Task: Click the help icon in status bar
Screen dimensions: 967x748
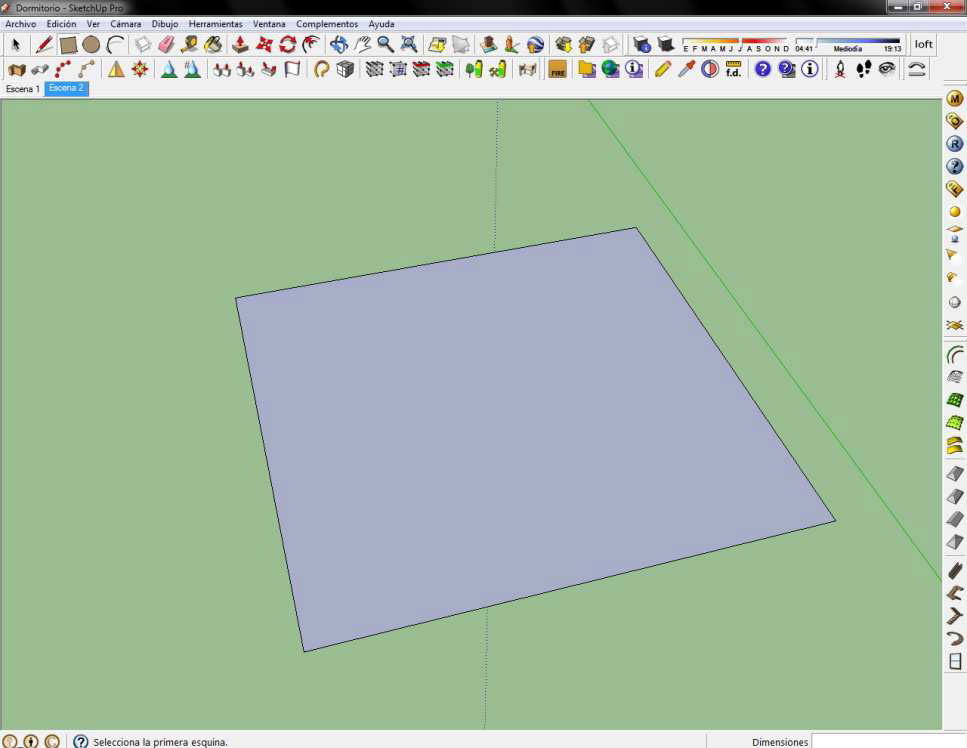Action: pos(81,742)
